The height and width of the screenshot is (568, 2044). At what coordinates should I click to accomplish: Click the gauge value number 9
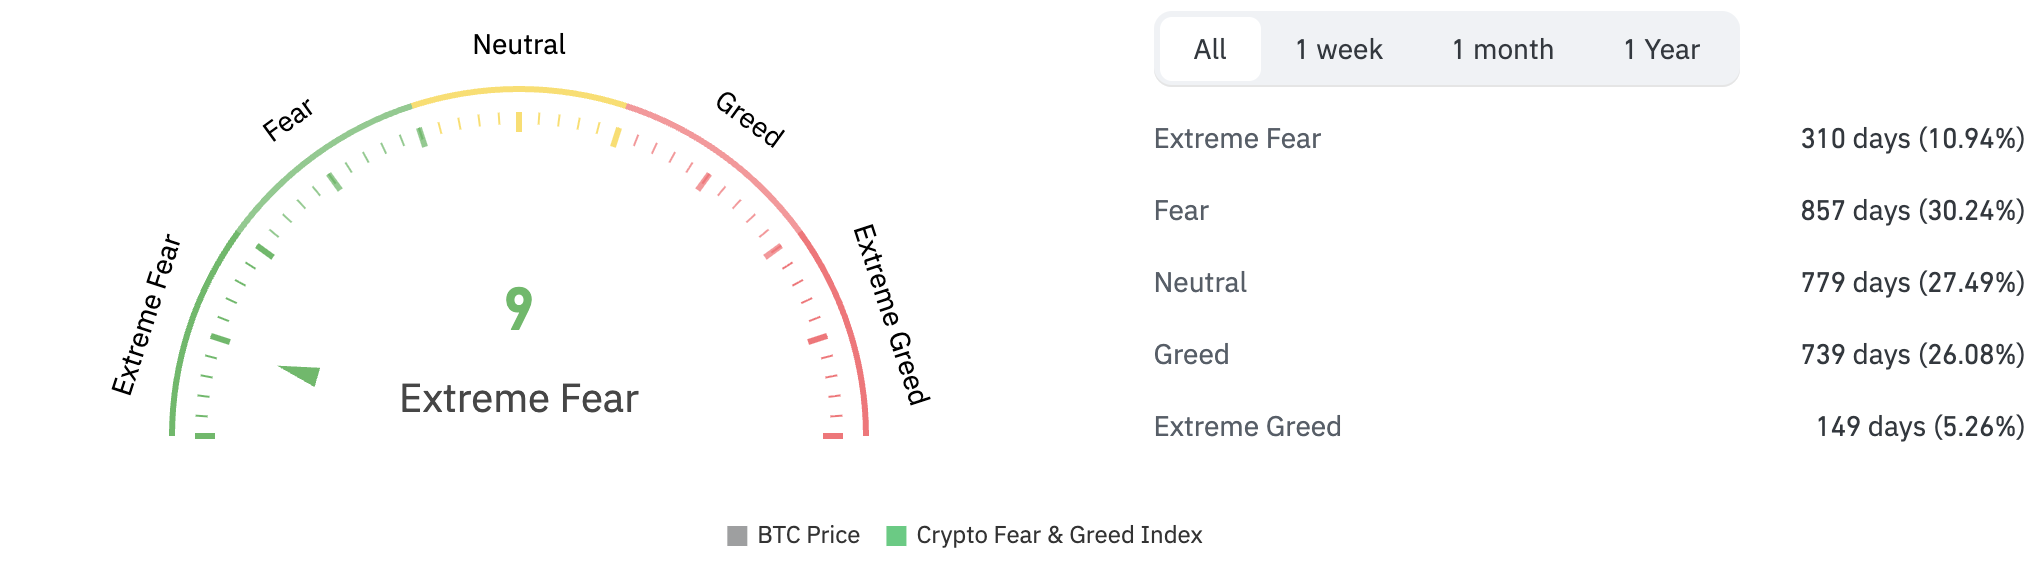click(519, 309)
